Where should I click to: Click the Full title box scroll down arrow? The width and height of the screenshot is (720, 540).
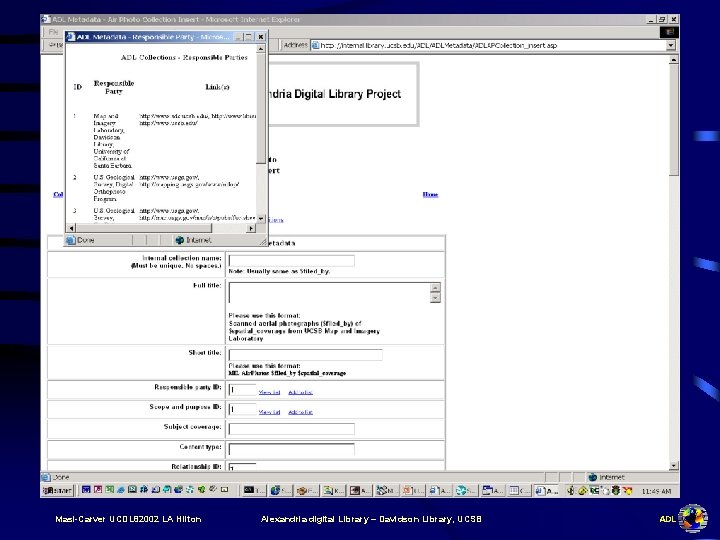435,298
